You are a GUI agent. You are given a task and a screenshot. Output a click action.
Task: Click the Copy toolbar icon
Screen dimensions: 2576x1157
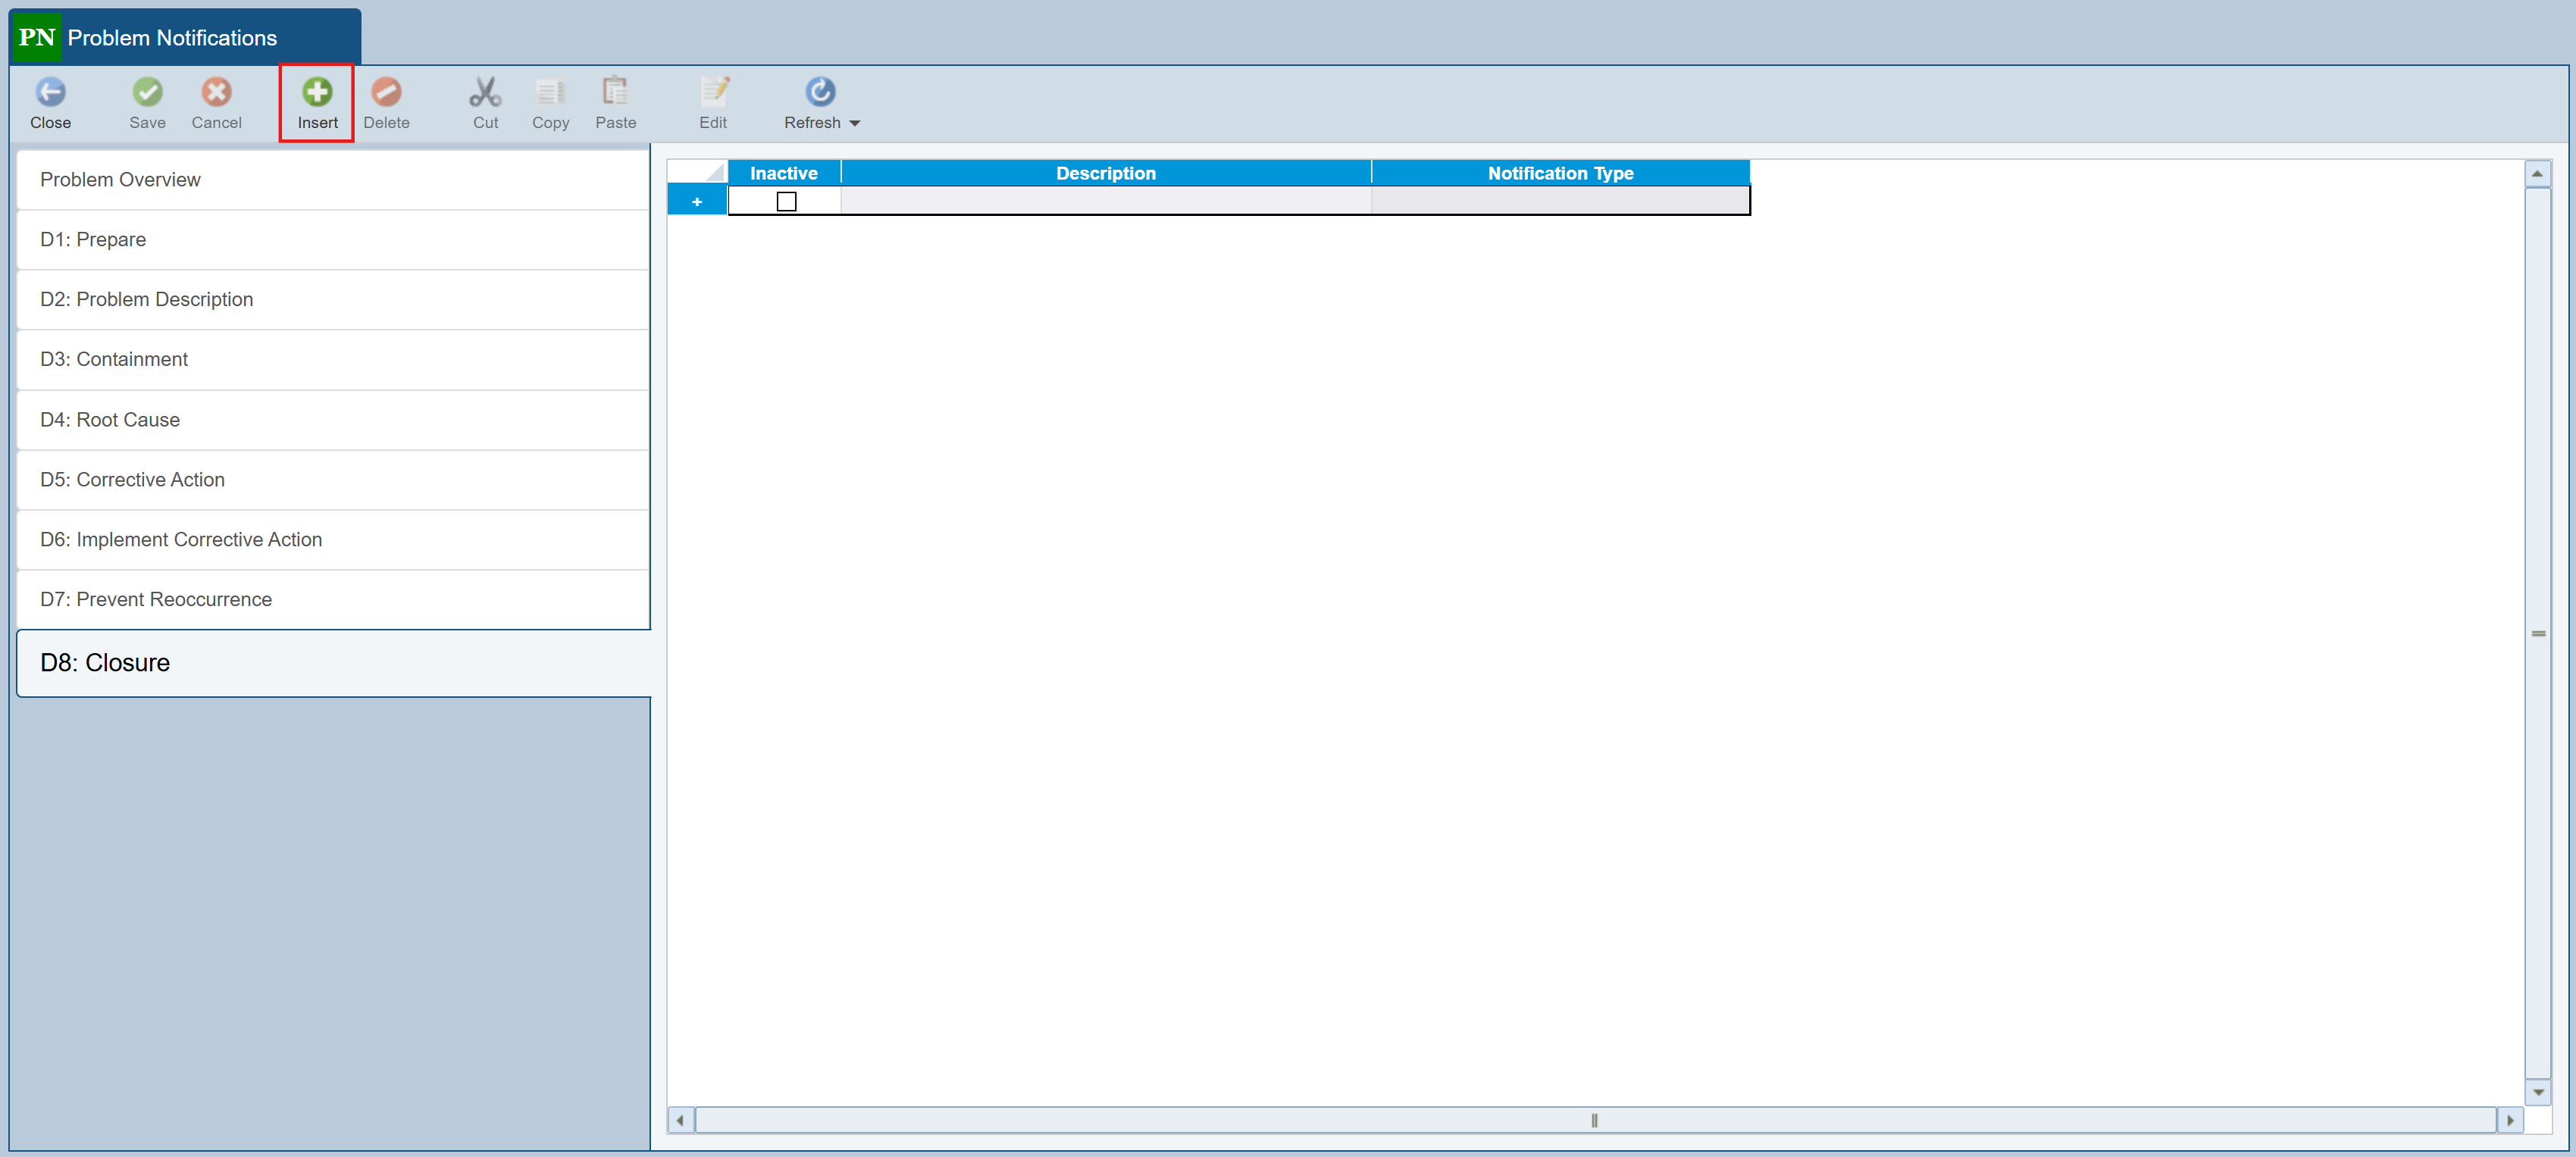550,92
